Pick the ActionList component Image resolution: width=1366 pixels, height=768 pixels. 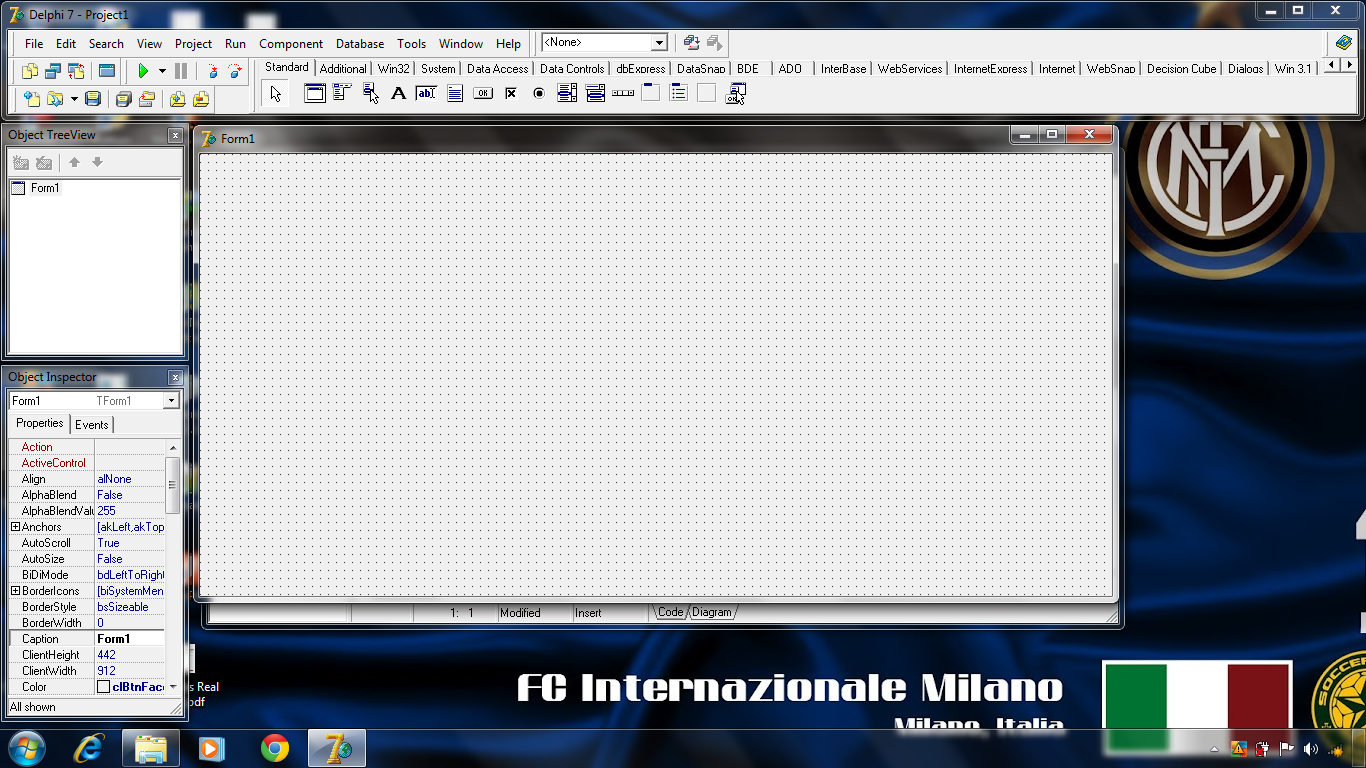pyautogui.click(x=736, y=93)
